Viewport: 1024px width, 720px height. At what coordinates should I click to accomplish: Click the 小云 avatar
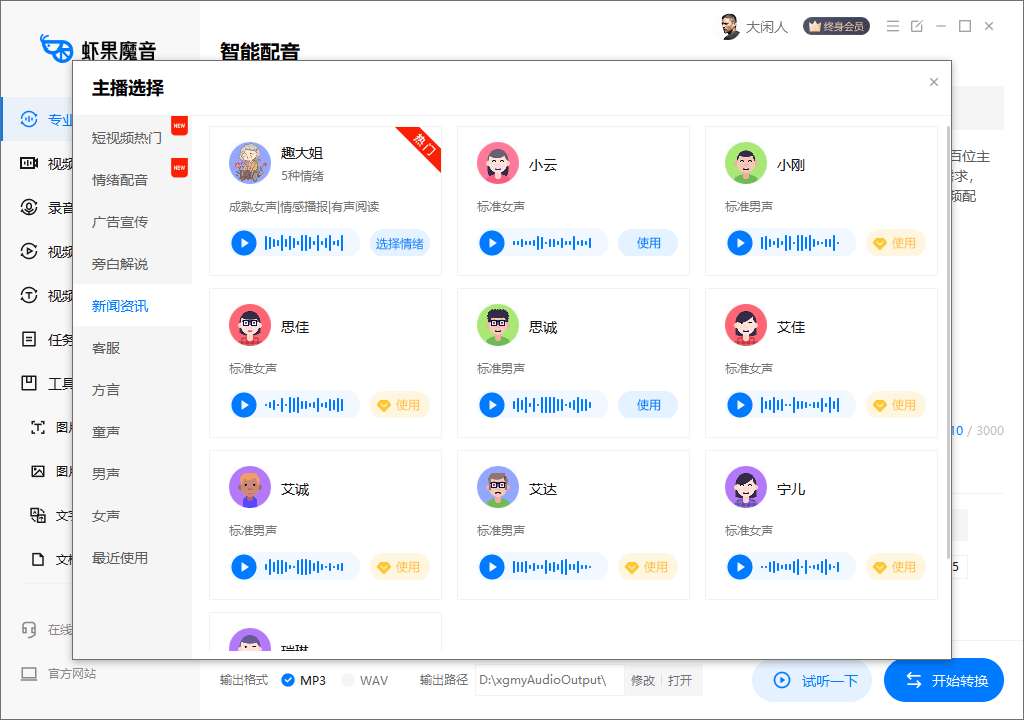pyautogui.click(x=498, y=163)
